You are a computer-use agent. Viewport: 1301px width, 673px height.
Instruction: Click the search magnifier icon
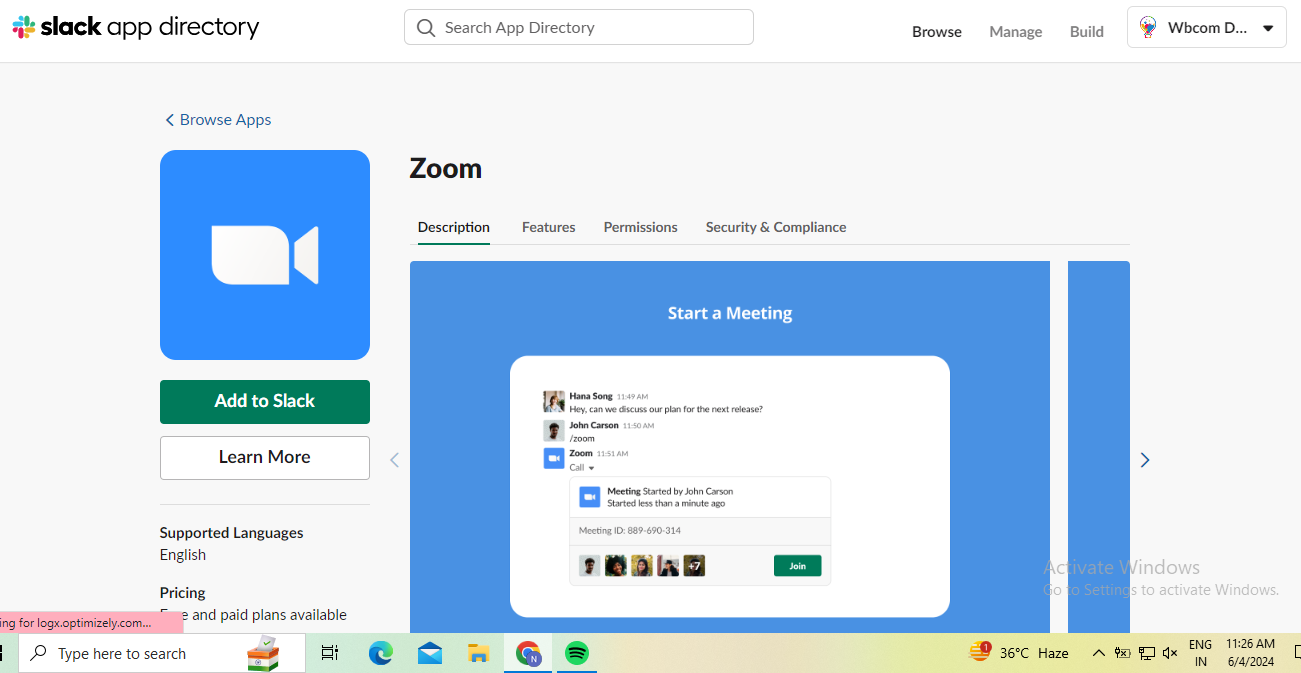click(426, 28)
